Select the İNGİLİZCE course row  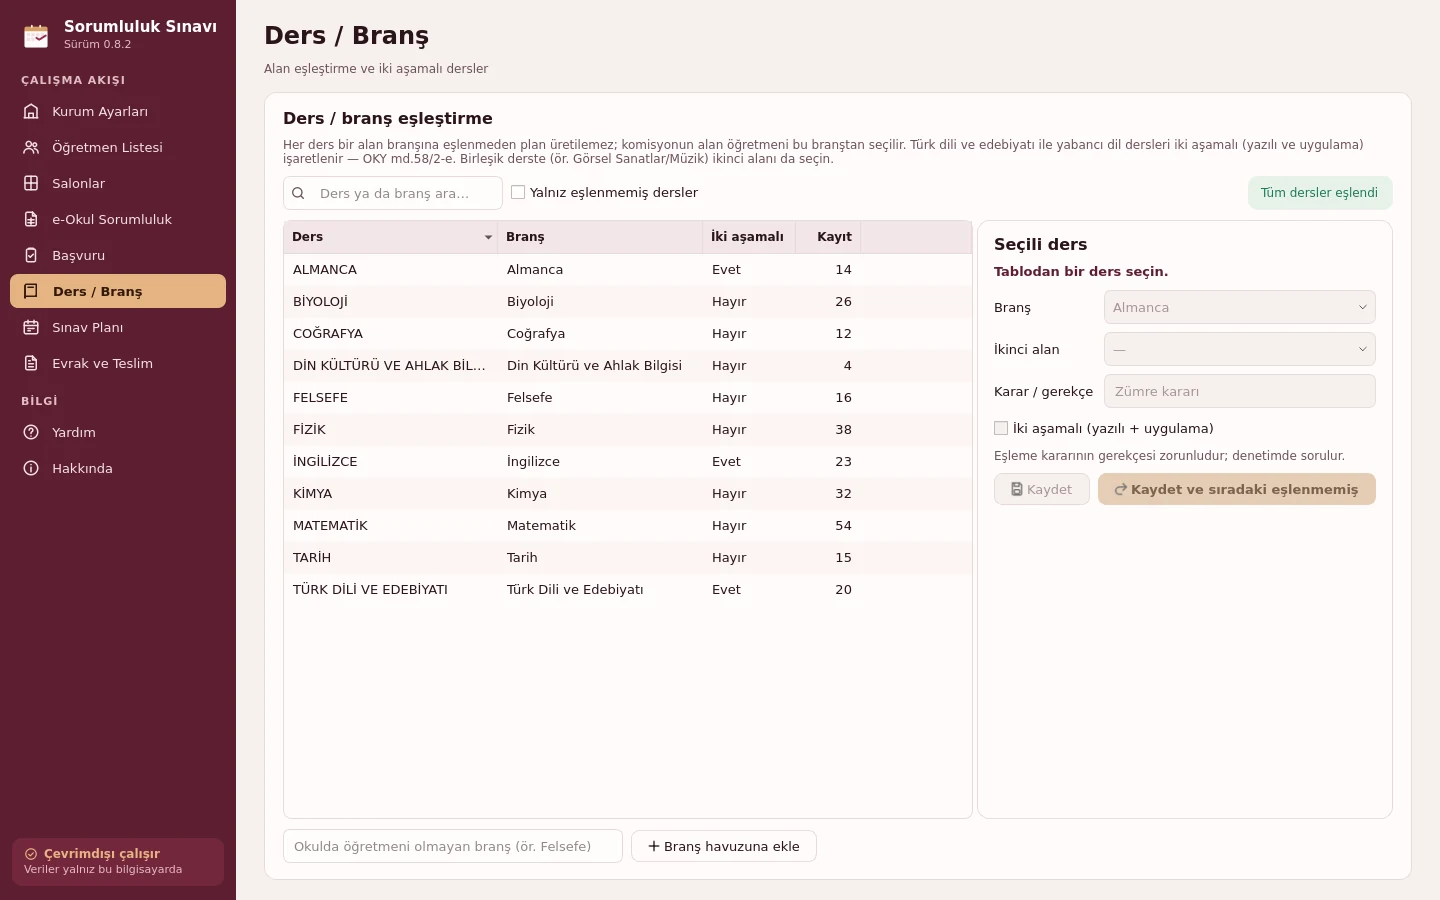[628, 461]
